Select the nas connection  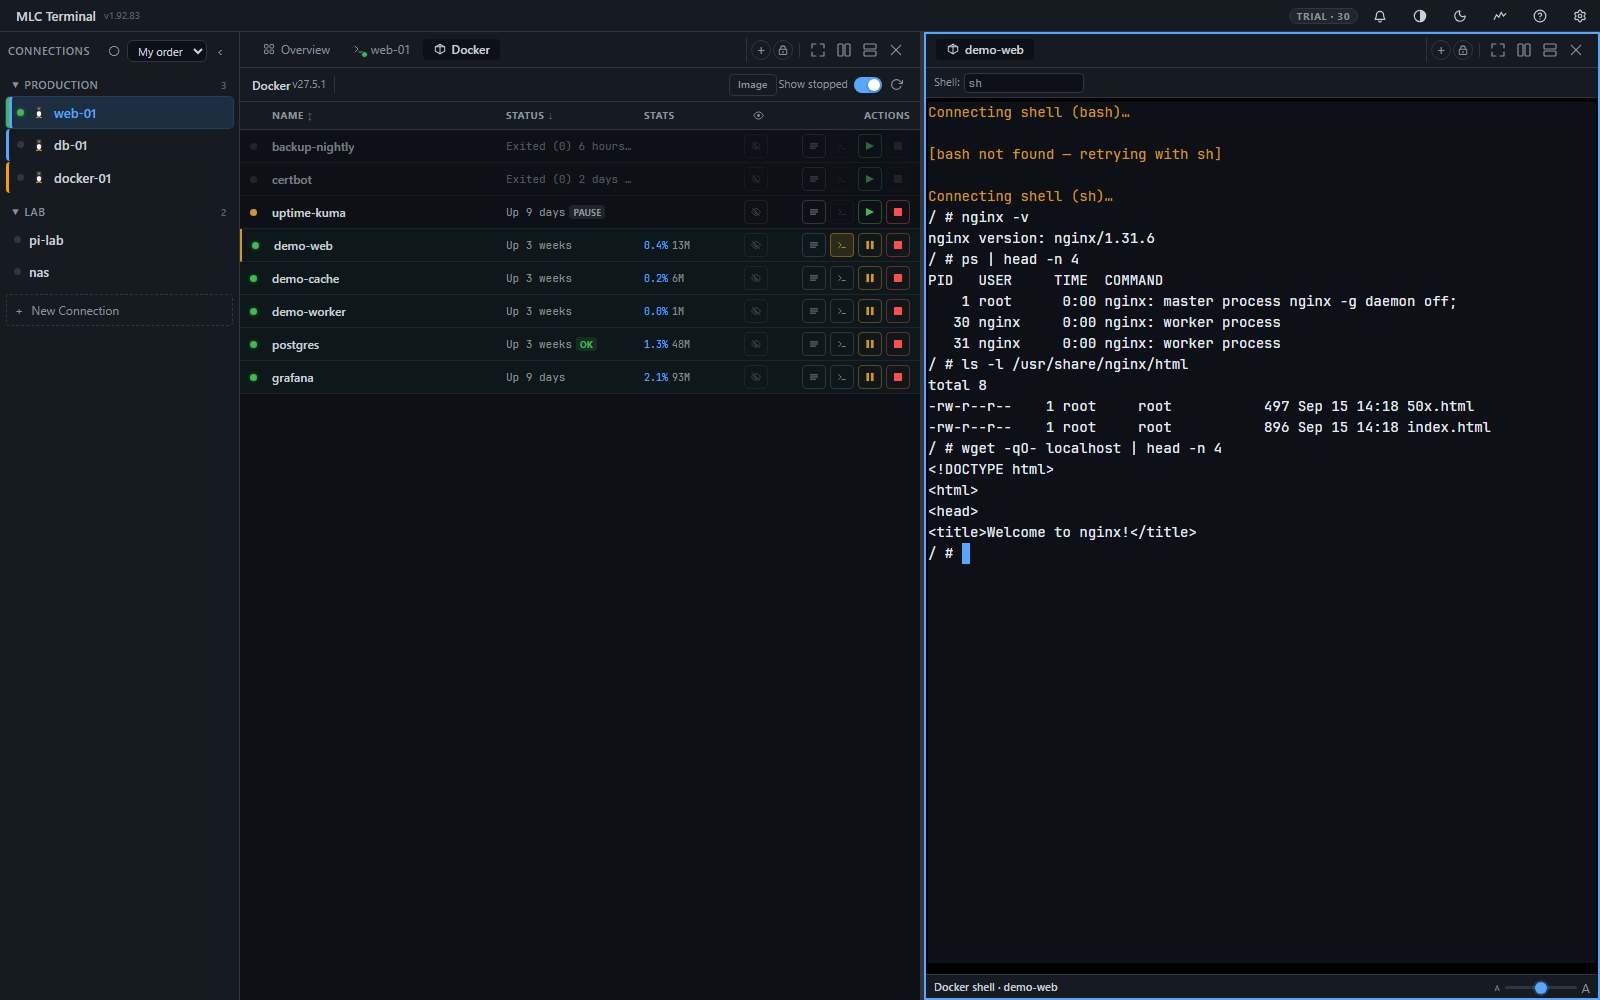point(120,272)
